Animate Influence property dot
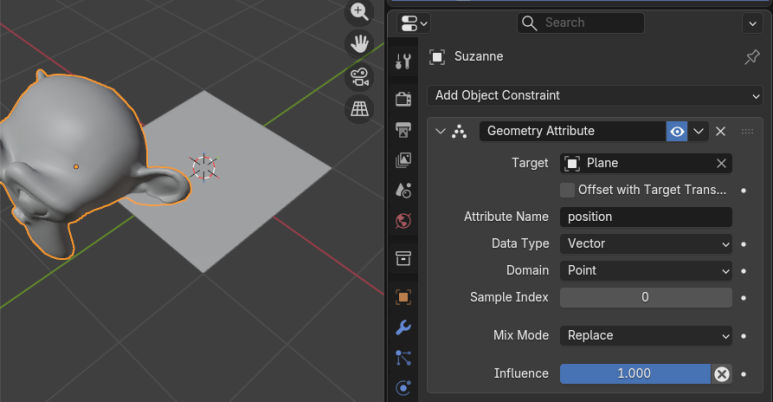Viewport: 773px width, 402px height. point(743,374)
